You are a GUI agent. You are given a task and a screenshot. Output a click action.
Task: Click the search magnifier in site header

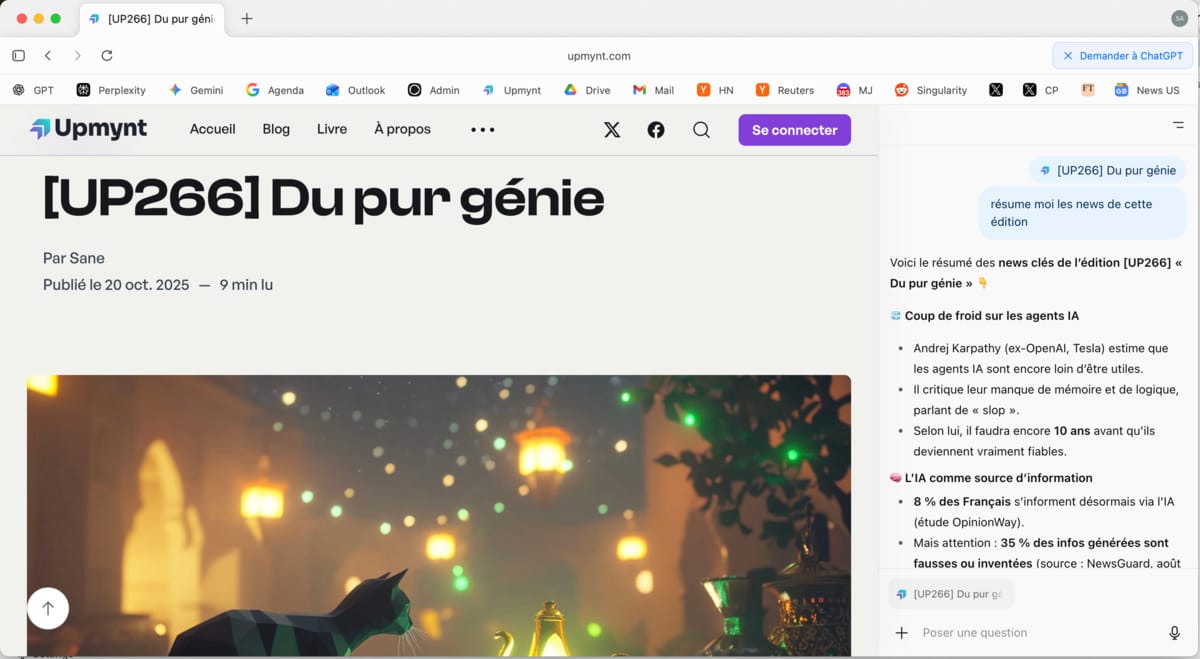tap(701, 130)
